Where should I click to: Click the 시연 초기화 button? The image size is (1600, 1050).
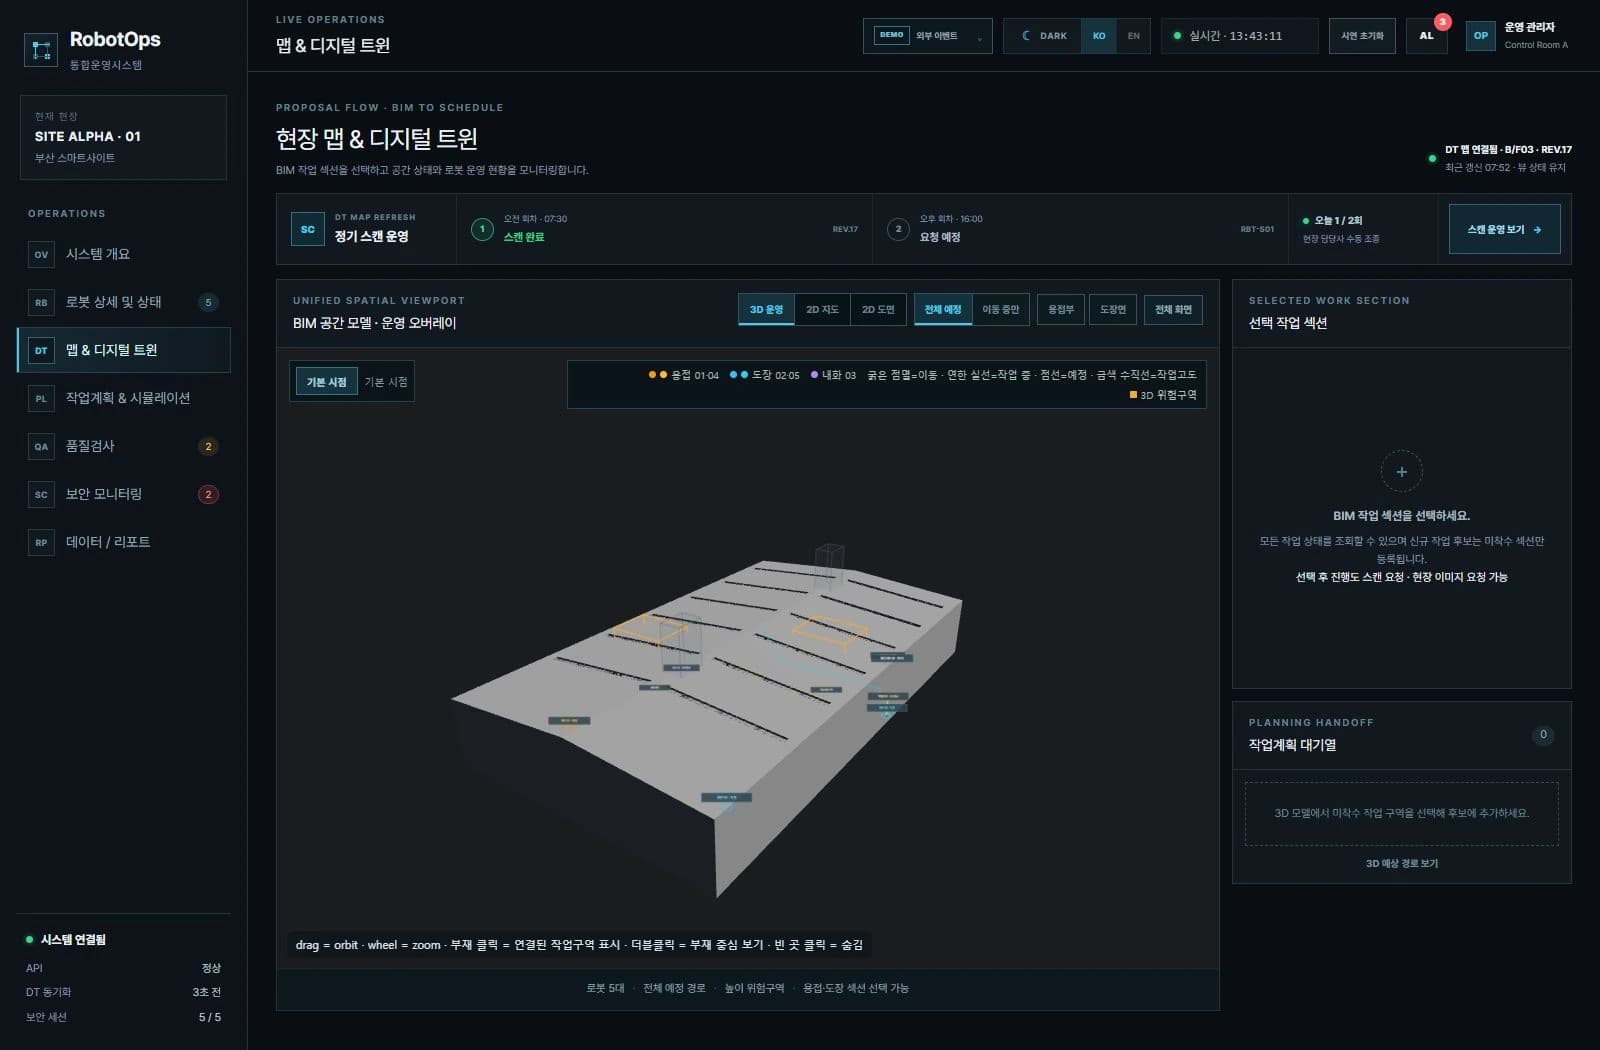(x=1362, y=36)
